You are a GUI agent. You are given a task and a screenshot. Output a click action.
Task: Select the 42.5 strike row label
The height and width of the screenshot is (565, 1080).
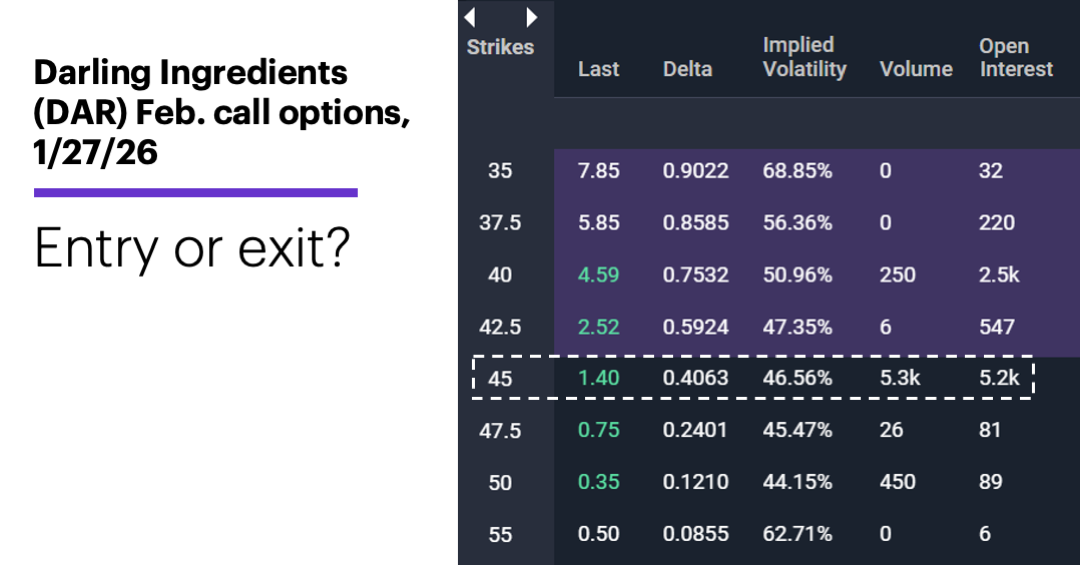tap(500, 327)
